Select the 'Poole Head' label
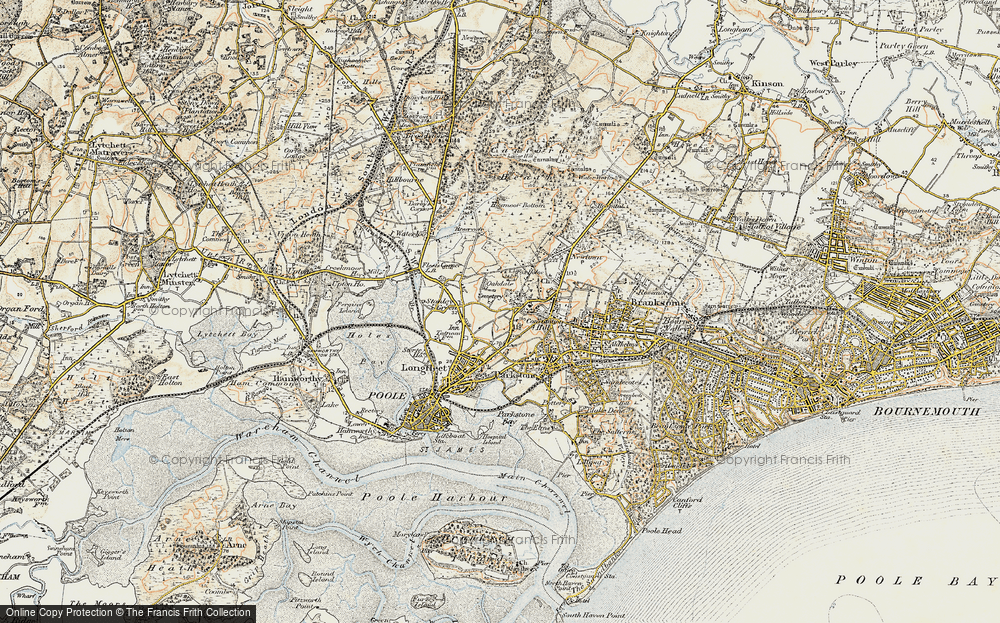This screenshot has width=1000, height=623. [661, 531]
